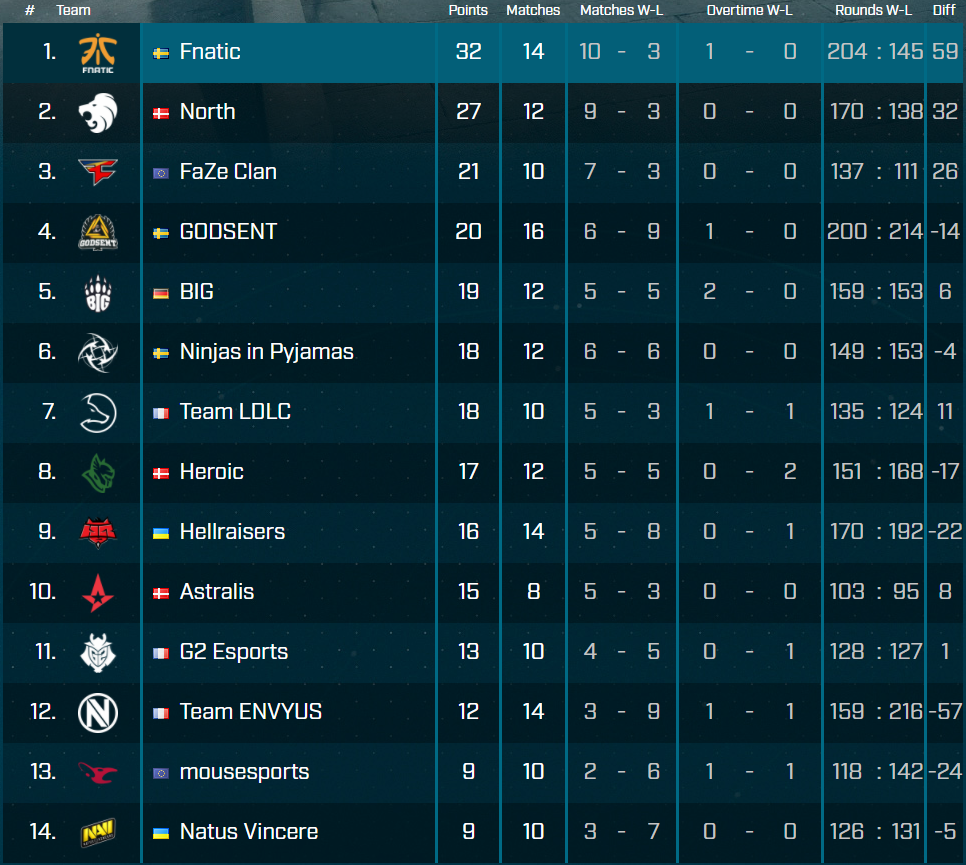The image size is (966, 865).
Task: Click the Diff column header
Action: point(944,10)
